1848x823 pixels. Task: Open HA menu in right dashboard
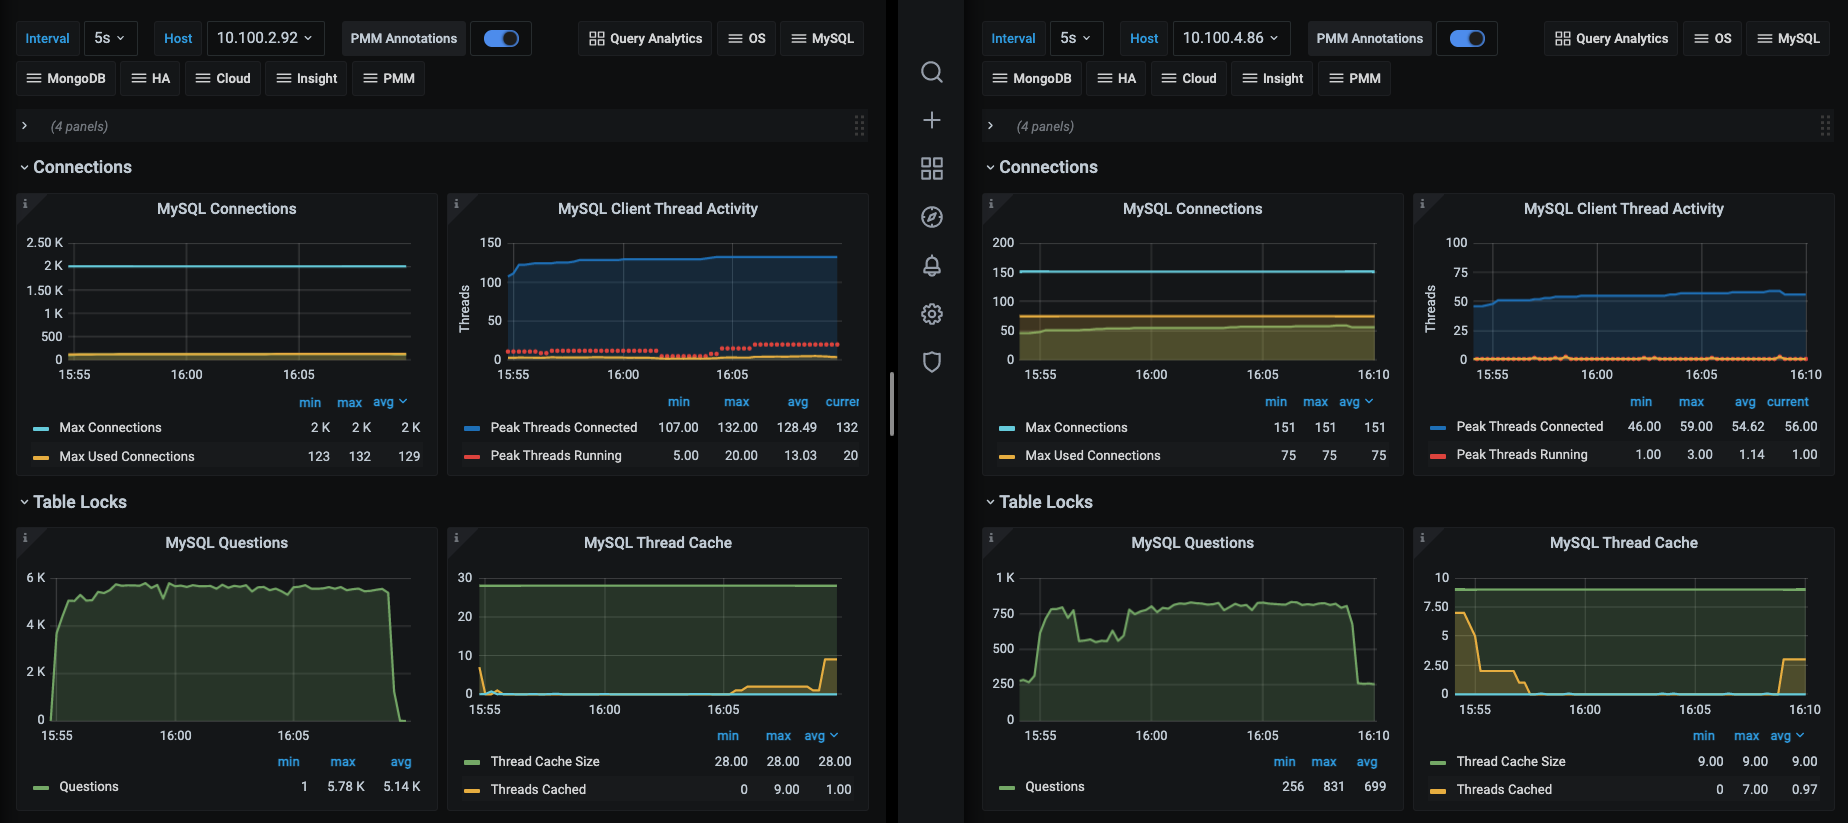pos(1116,78)
